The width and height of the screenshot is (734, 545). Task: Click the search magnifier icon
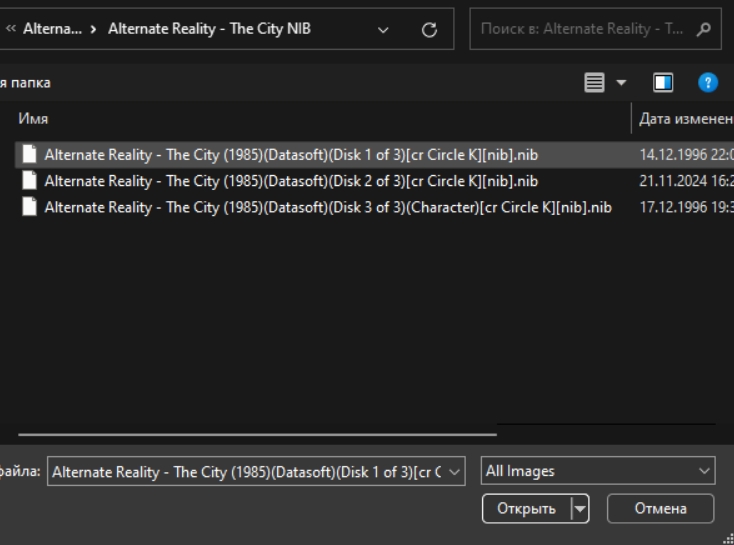tap(704, 29)
